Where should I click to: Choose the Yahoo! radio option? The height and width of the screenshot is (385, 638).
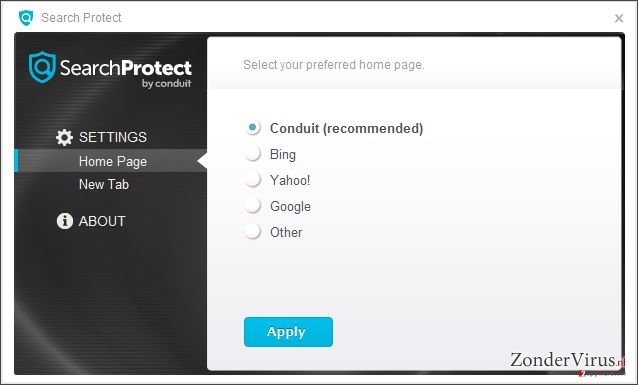click(x=253, y=180)
